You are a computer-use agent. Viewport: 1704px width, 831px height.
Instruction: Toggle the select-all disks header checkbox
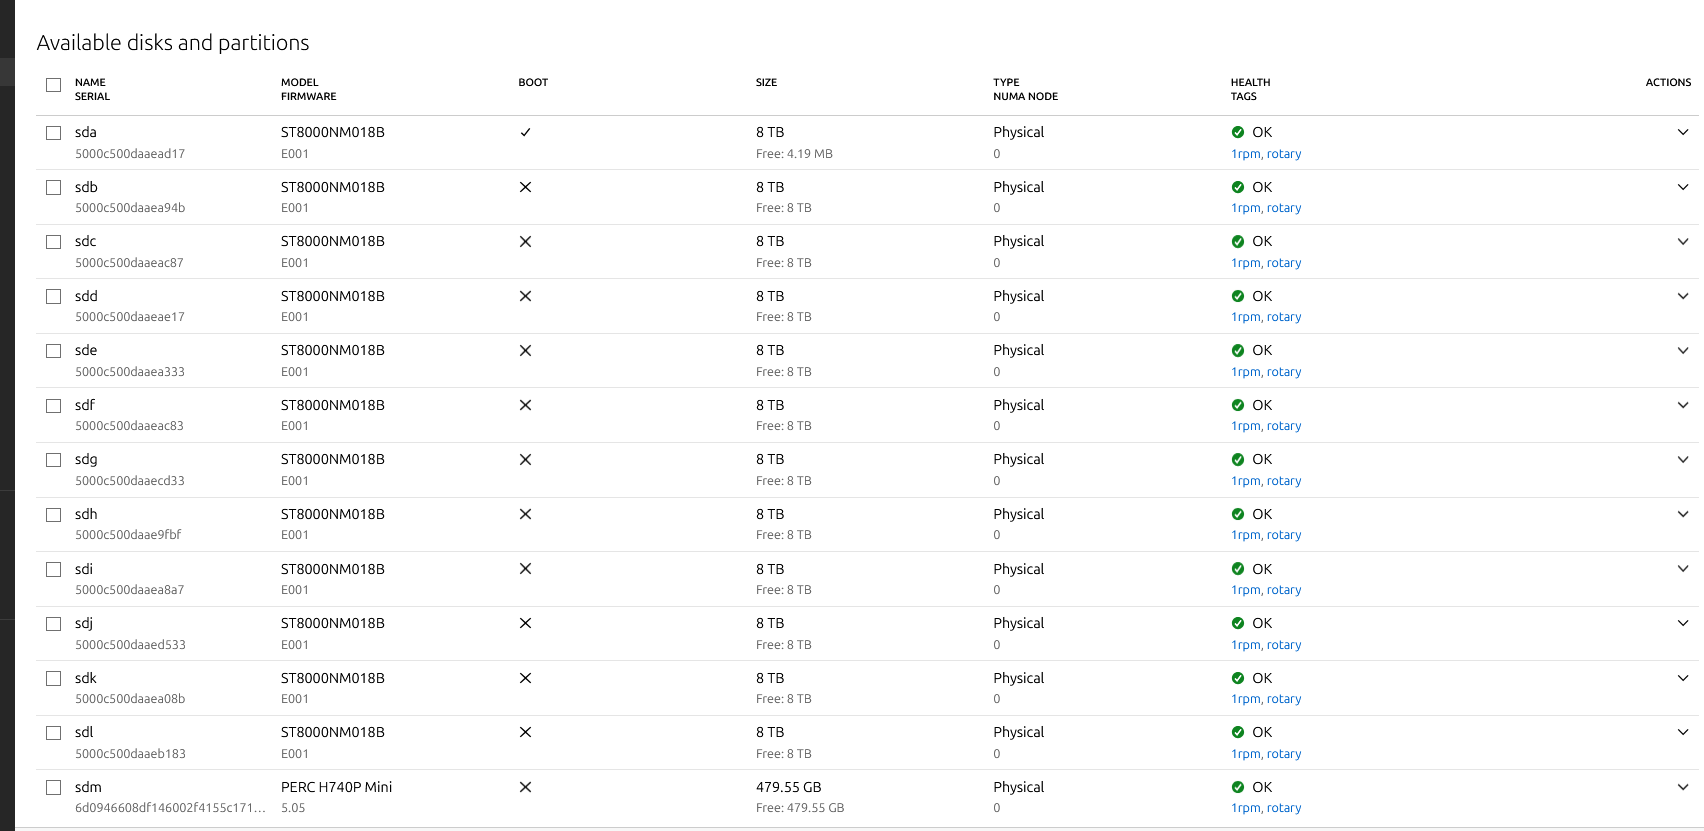coord(54,85)
